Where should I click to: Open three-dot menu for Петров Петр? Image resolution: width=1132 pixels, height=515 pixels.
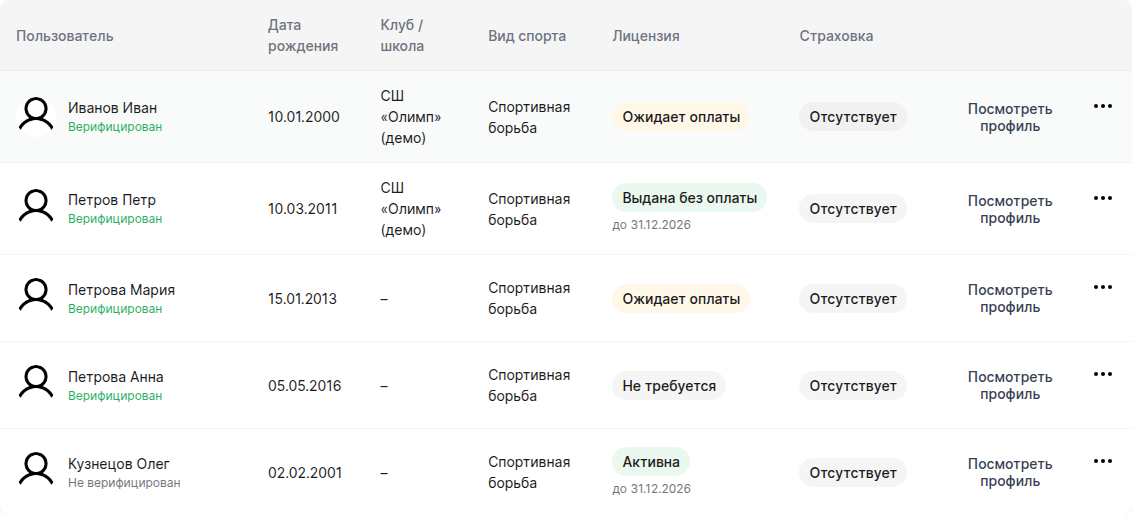pos(1102,198)
